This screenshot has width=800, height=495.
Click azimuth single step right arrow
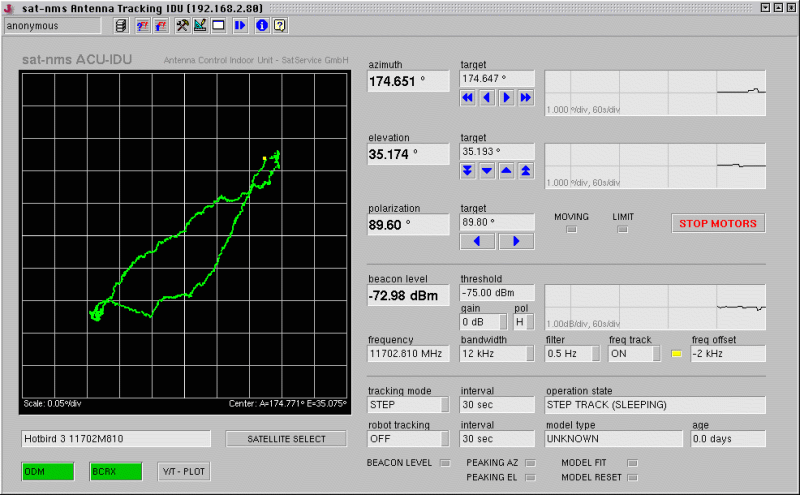(x=507, y=98)
